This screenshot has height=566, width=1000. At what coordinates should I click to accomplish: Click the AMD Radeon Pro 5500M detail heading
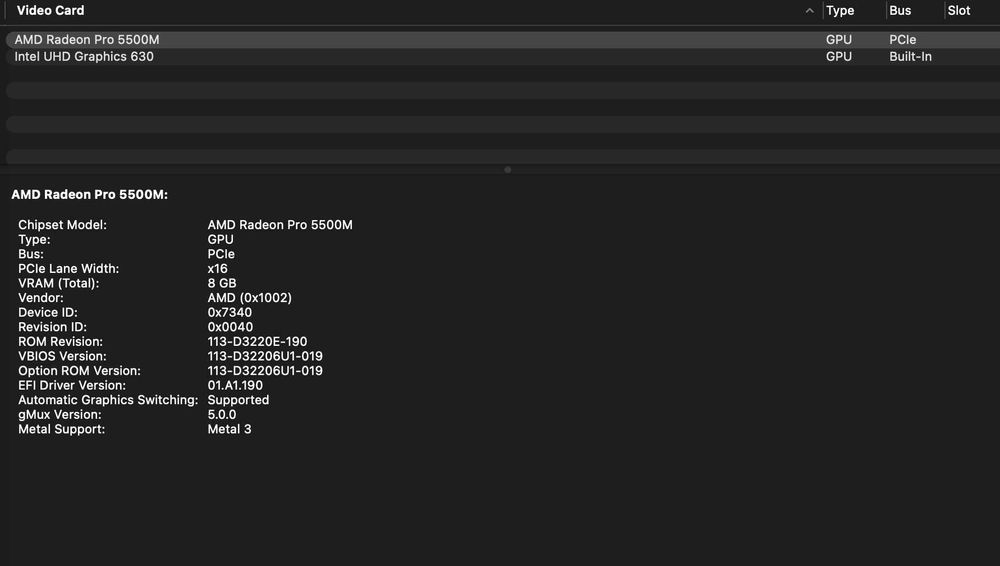(89, 195)
